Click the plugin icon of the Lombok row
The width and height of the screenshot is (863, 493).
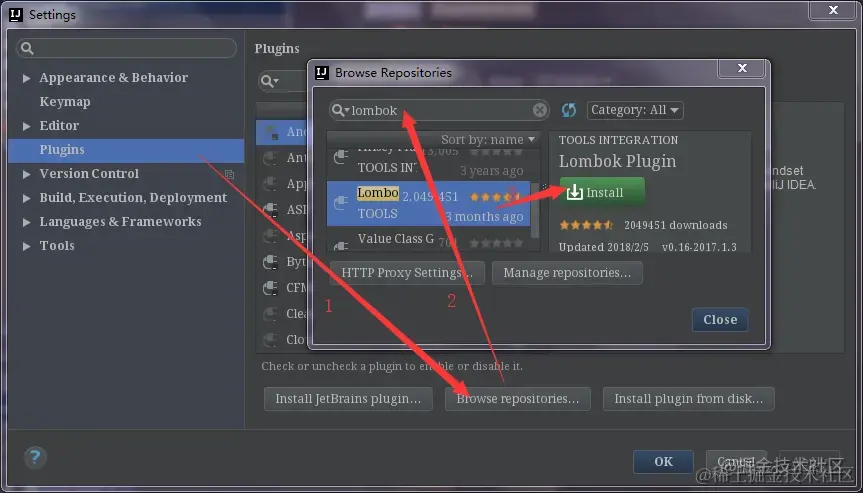[341, 202]
